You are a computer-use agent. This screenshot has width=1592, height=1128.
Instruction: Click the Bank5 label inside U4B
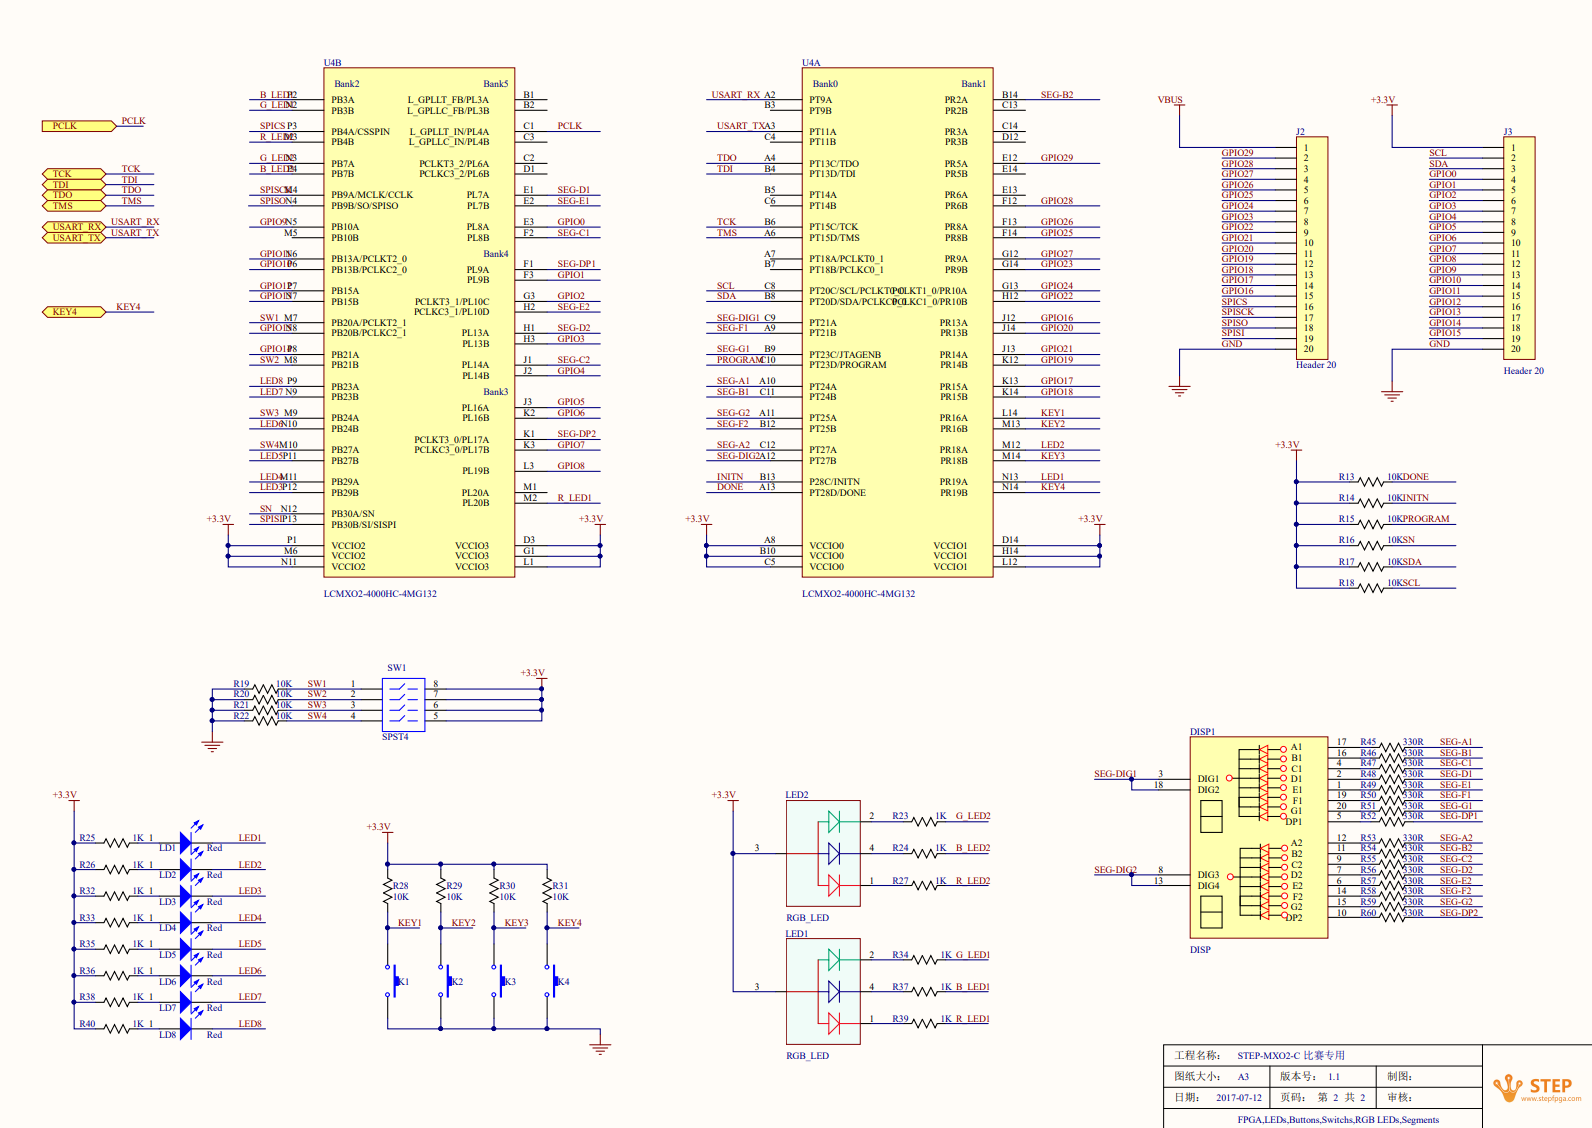point(496,84)
